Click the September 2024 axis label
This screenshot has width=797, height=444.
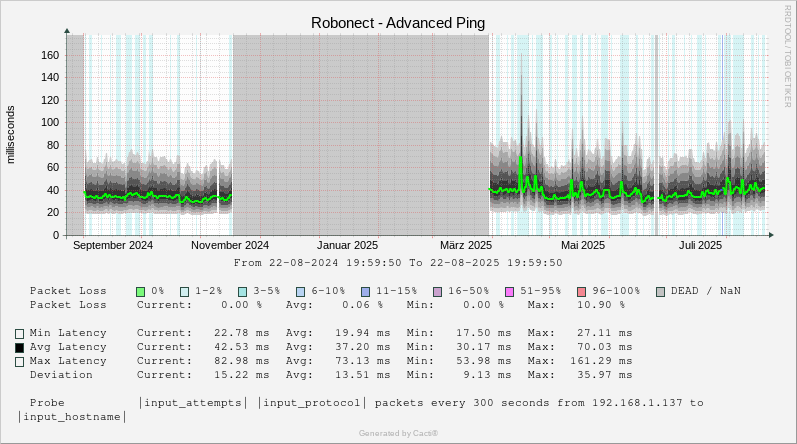coord(113,245)
